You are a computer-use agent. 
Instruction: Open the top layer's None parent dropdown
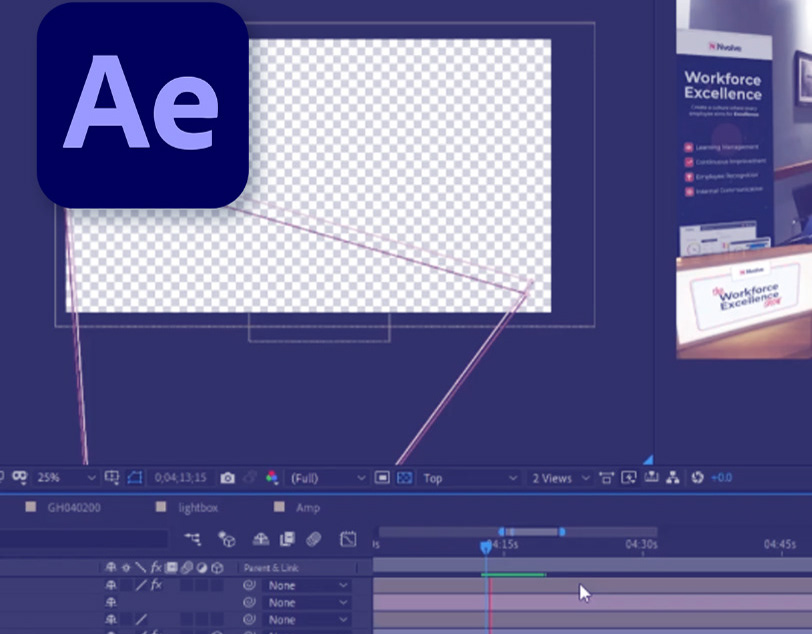(307, 585)
